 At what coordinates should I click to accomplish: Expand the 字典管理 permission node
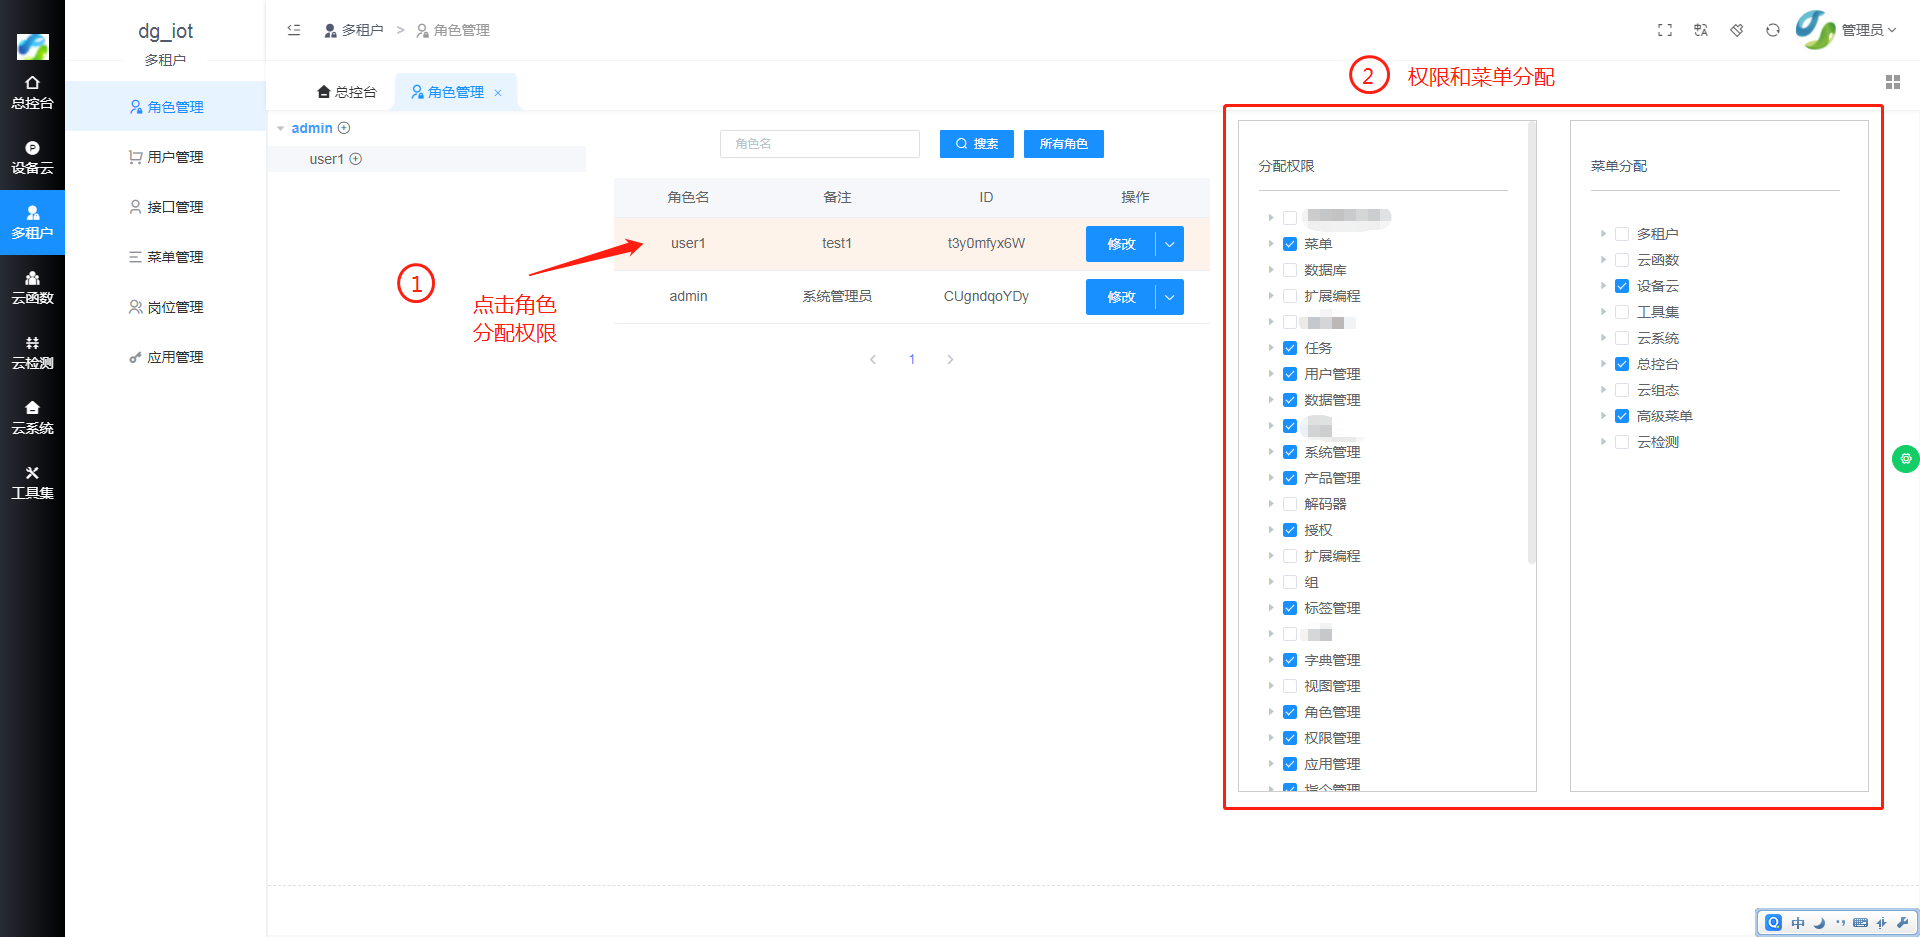pos(1271,660)
